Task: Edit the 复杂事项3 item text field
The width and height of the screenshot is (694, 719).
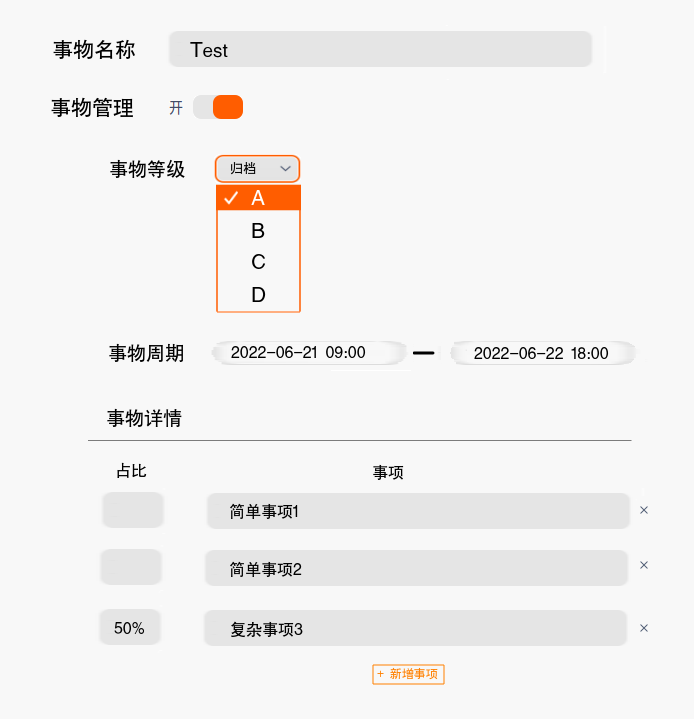Action: click(x=416, y=629)
